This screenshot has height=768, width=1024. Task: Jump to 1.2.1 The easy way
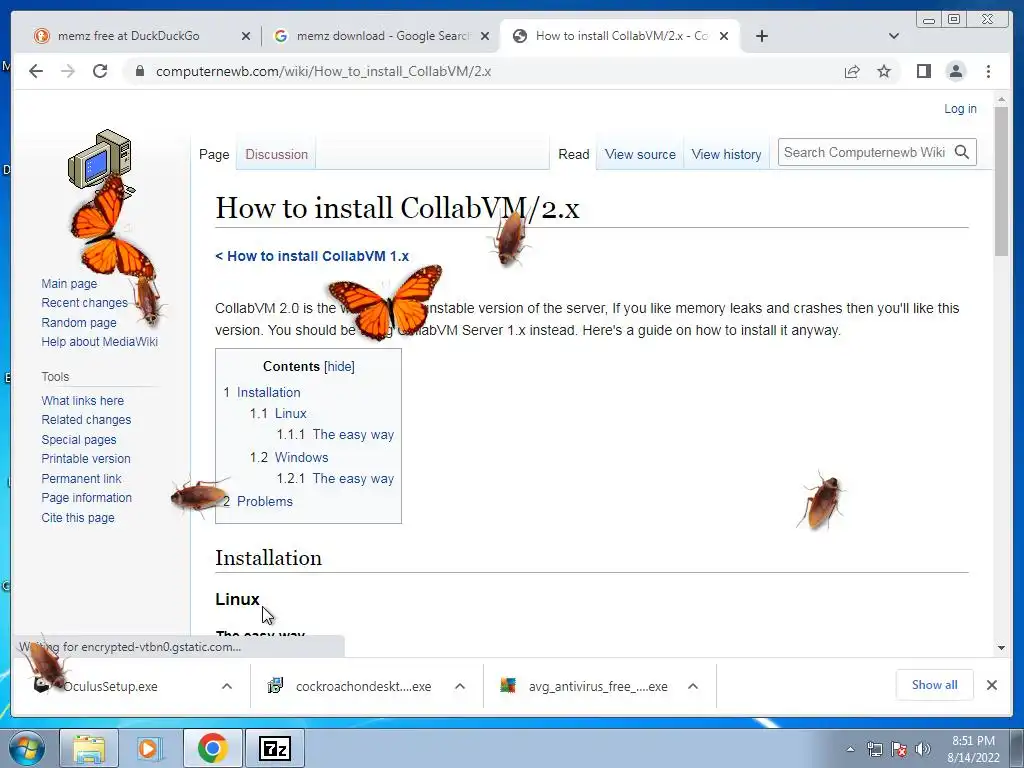point(335,479)
